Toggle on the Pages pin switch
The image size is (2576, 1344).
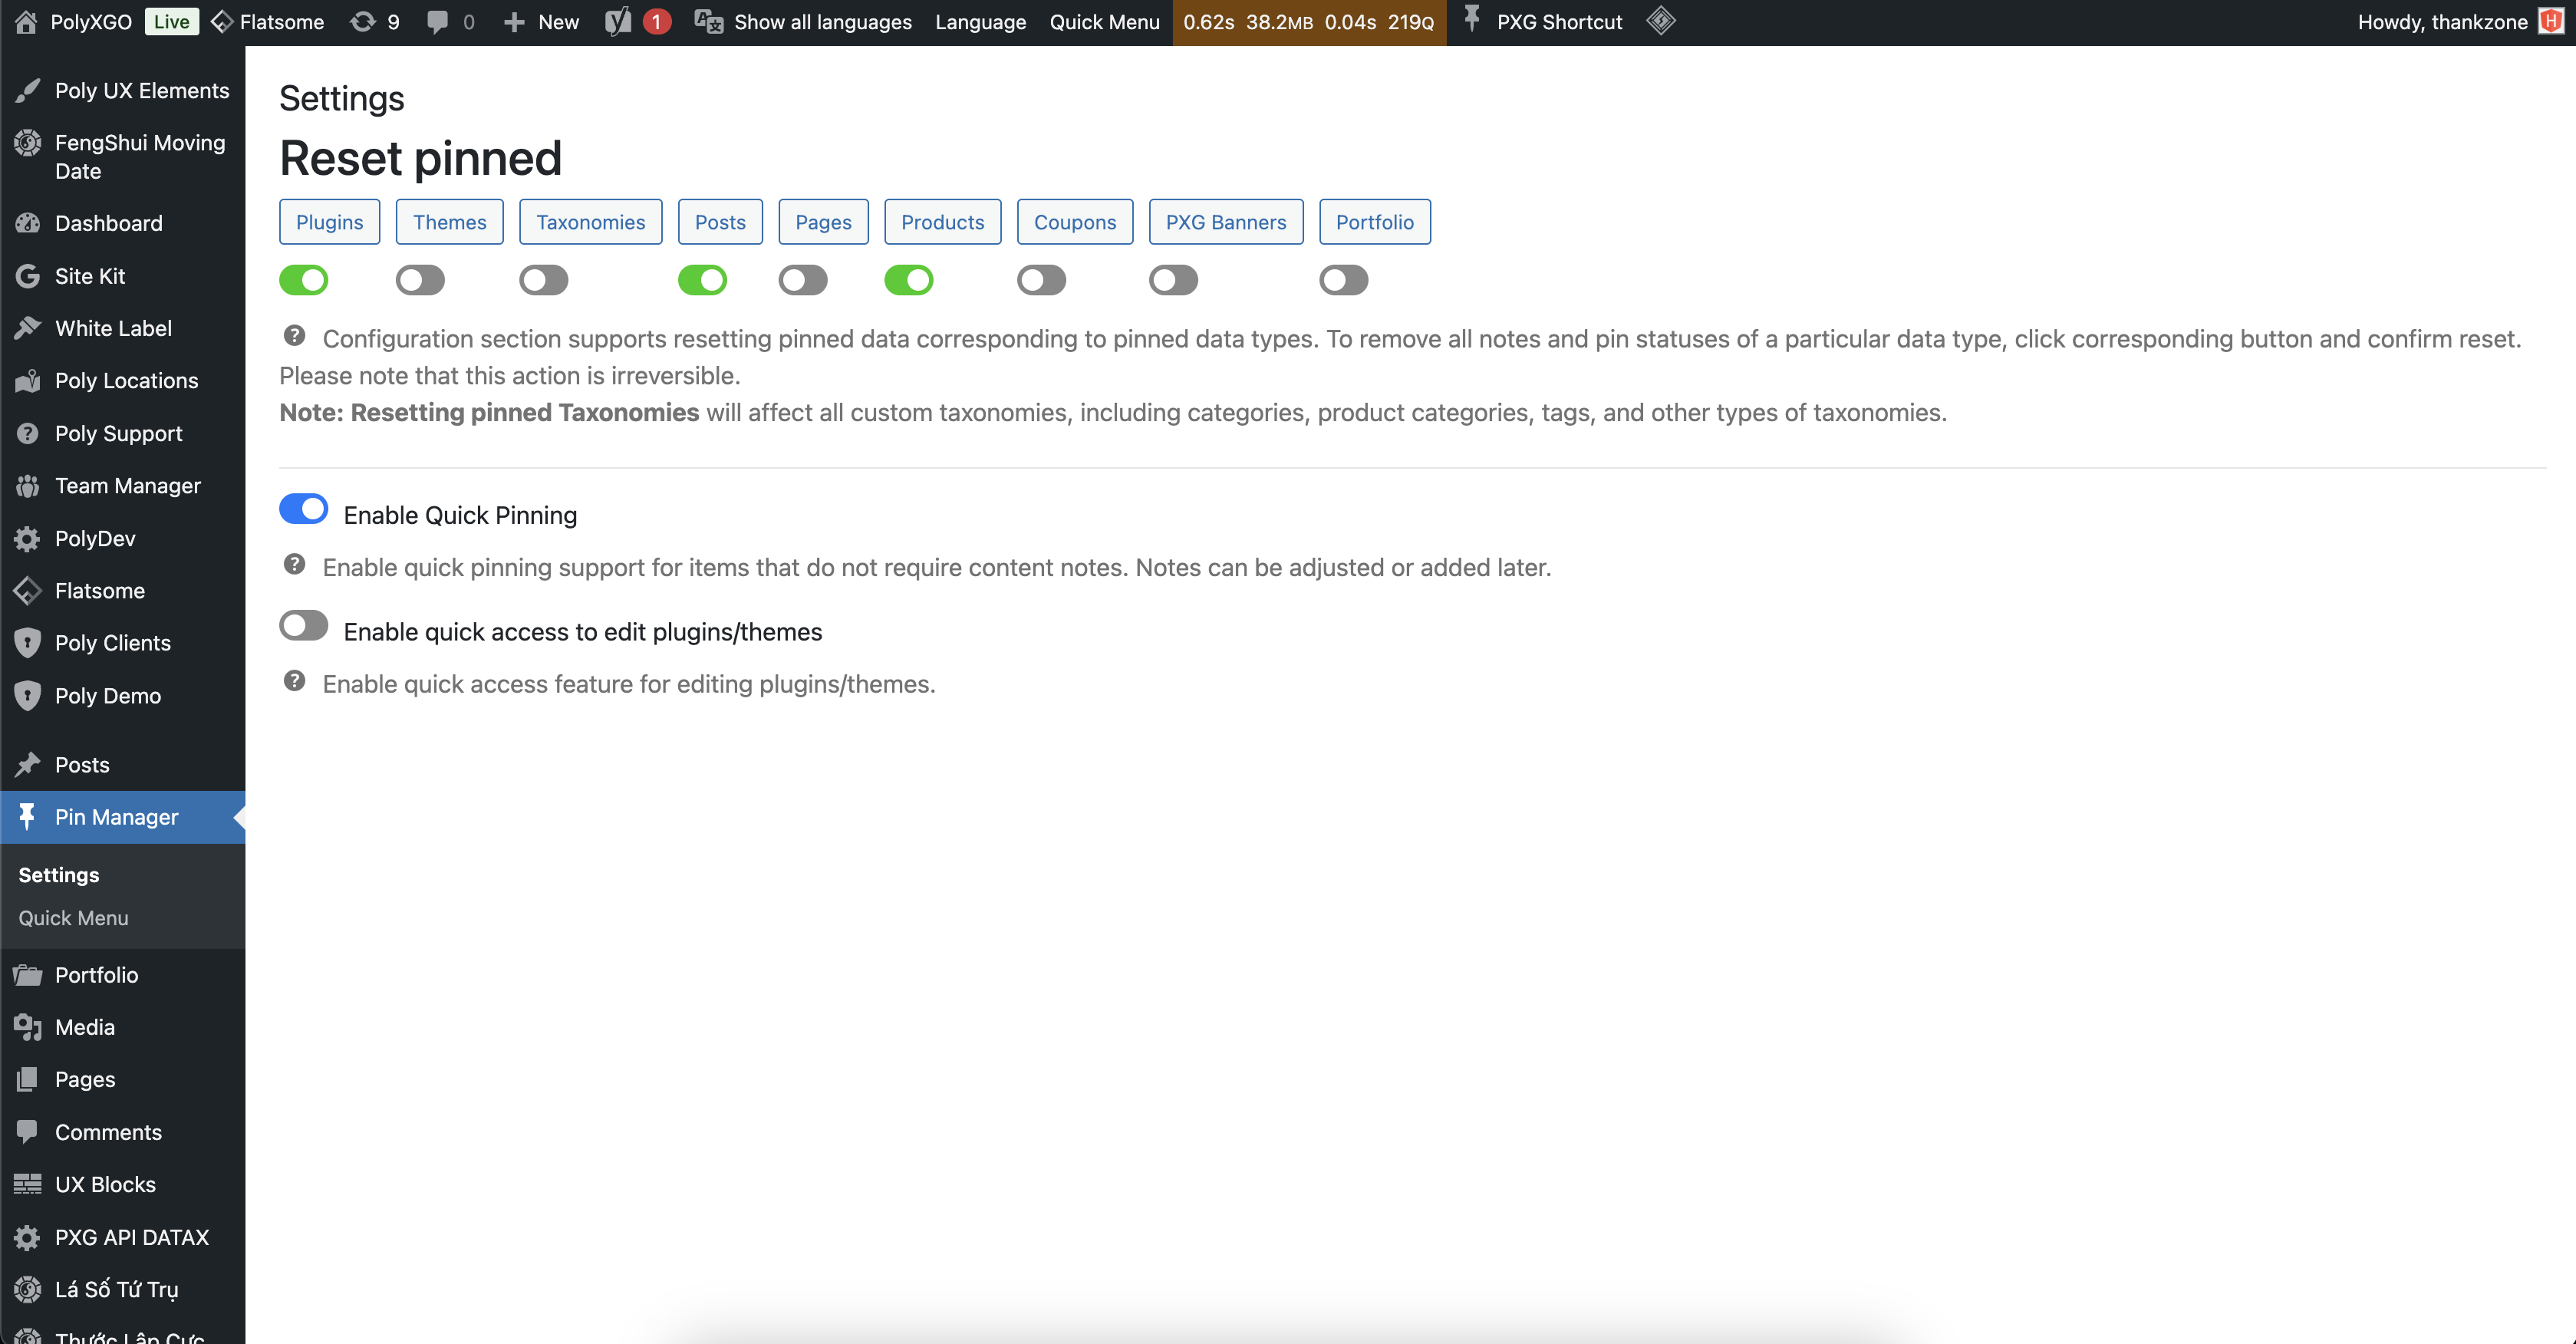803,280
